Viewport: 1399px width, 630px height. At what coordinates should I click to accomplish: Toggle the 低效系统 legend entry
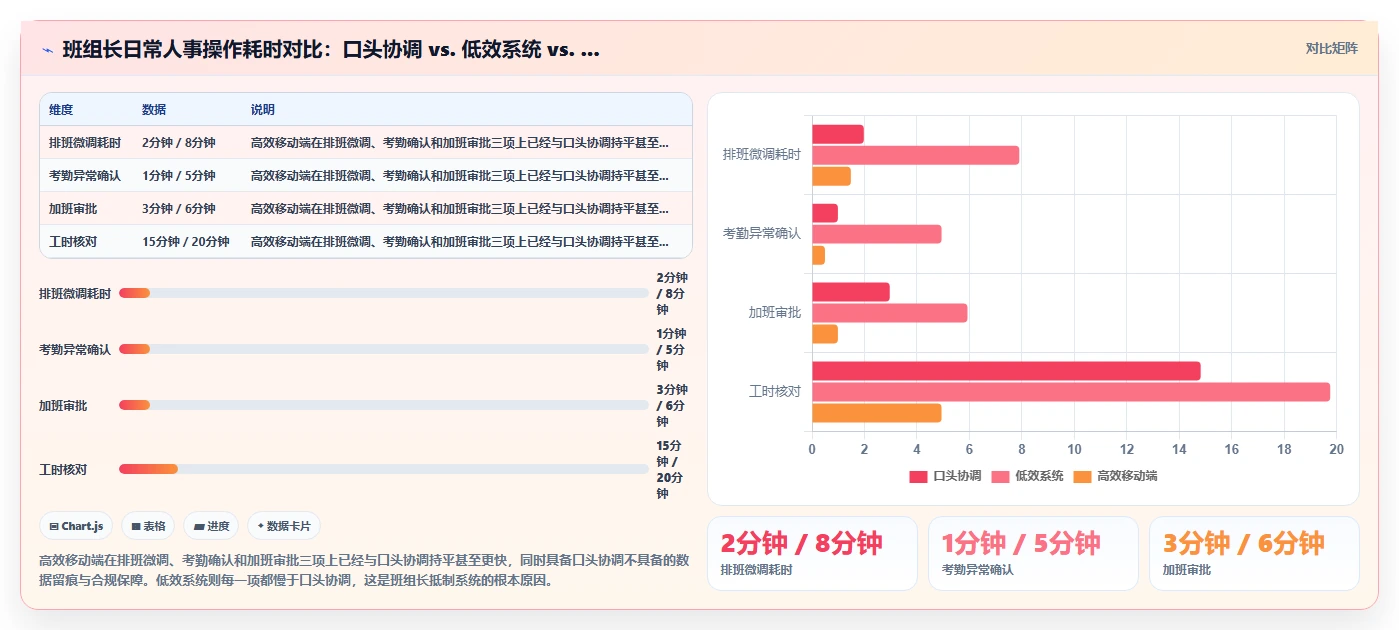tap(1027, 476)
